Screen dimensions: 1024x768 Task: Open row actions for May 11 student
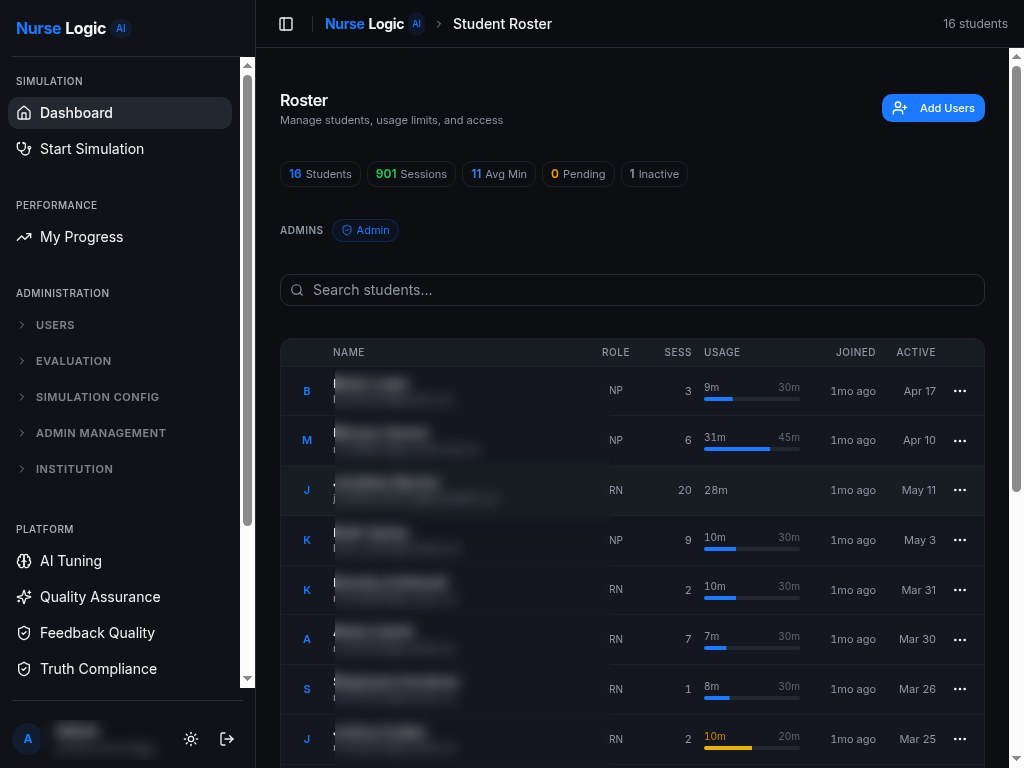point(959,490)
